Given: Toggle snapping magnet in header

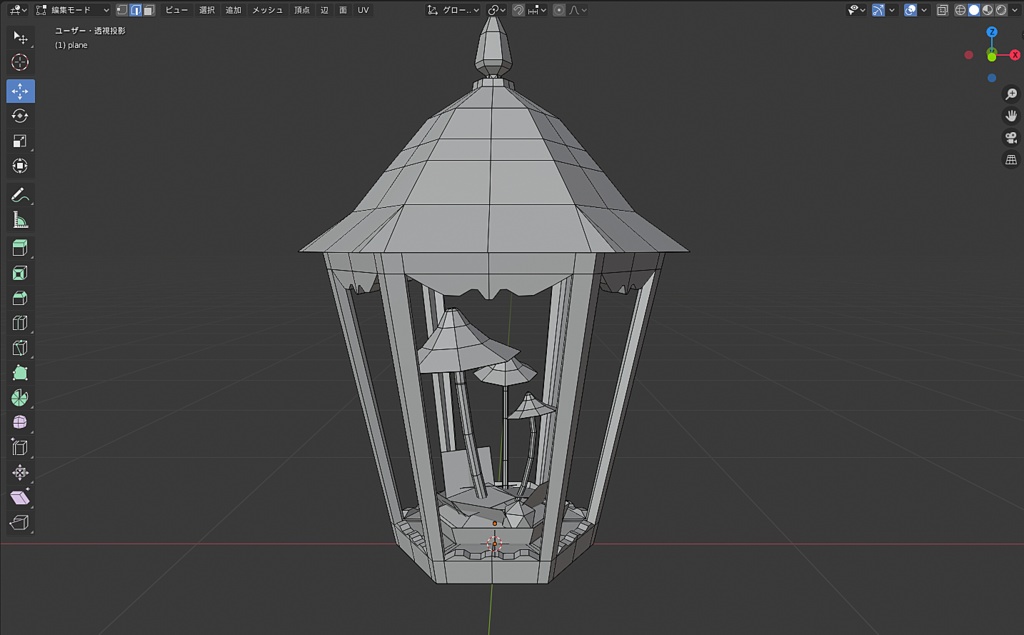Looking at the screenshot, I should (519, 10).
